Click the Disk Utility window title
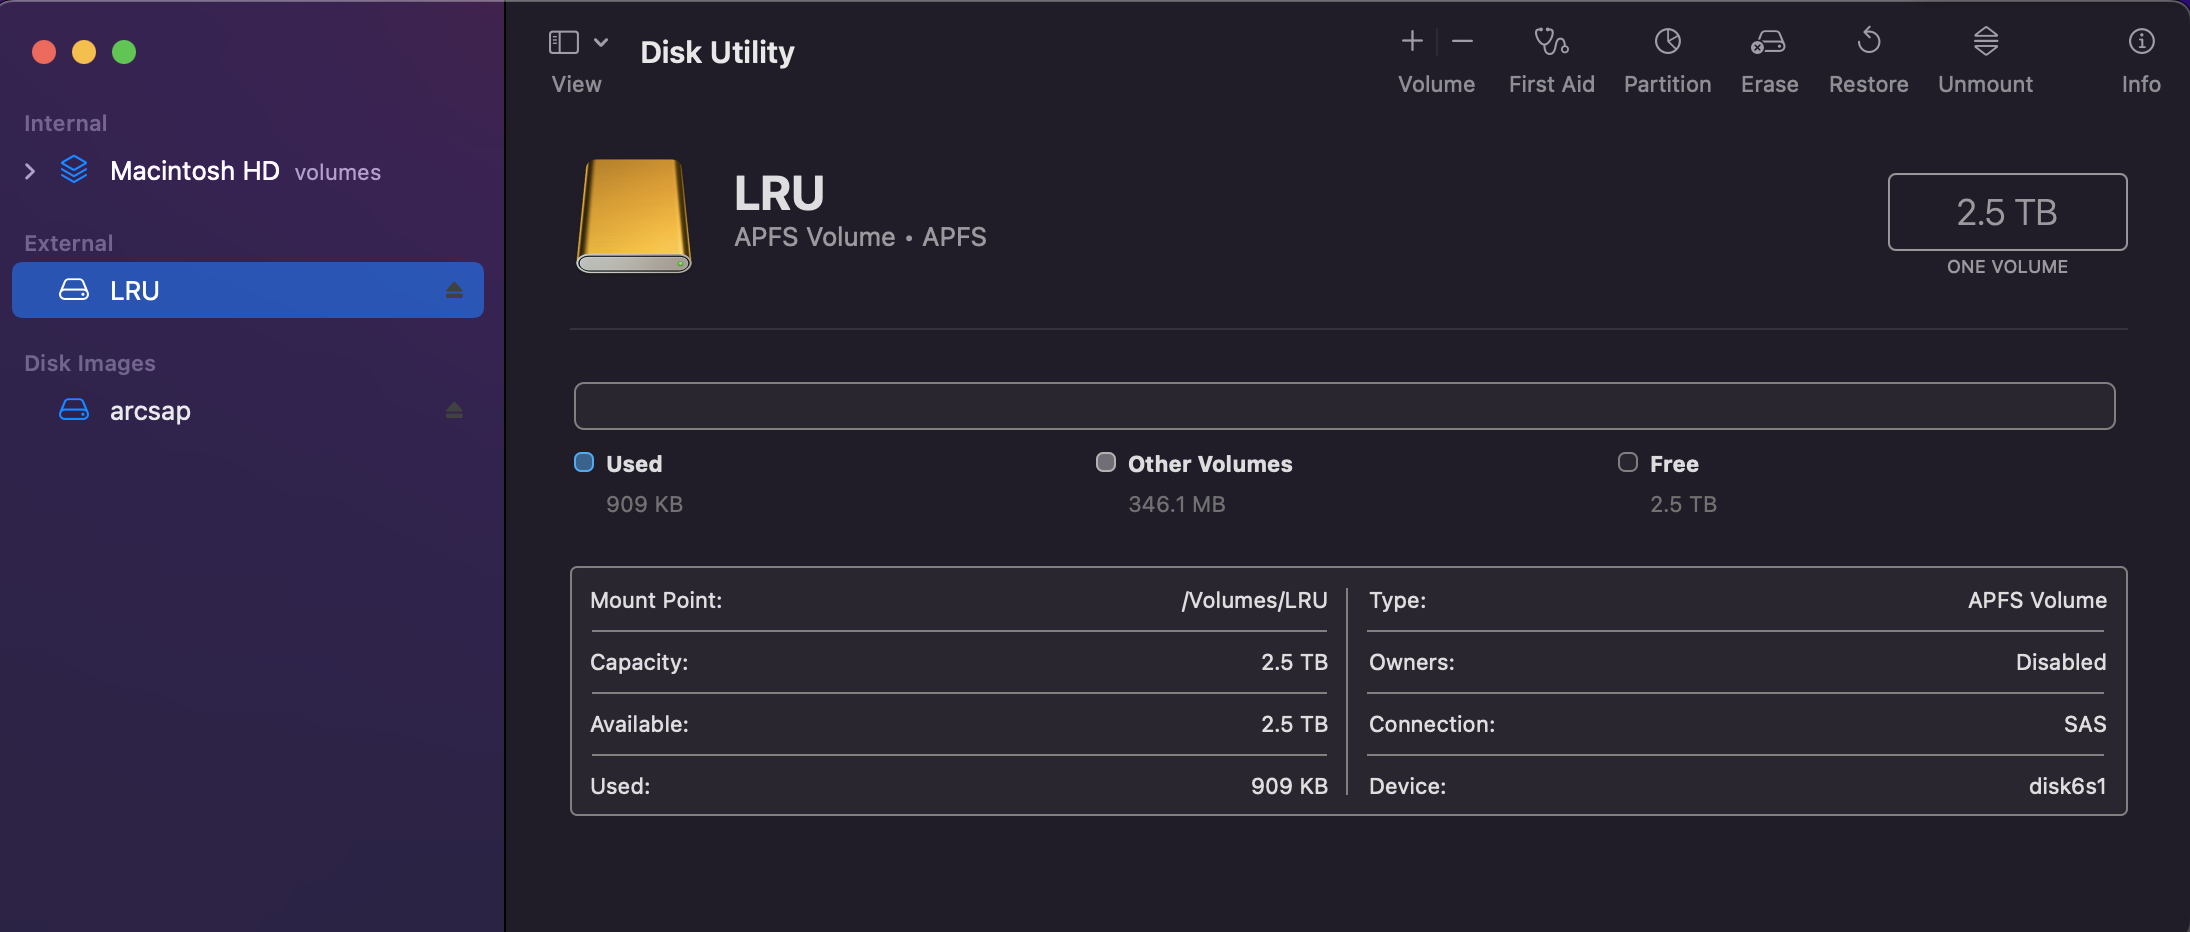Image resolution: width=2190 pixels, height=932 pixels. pos(717,52)
